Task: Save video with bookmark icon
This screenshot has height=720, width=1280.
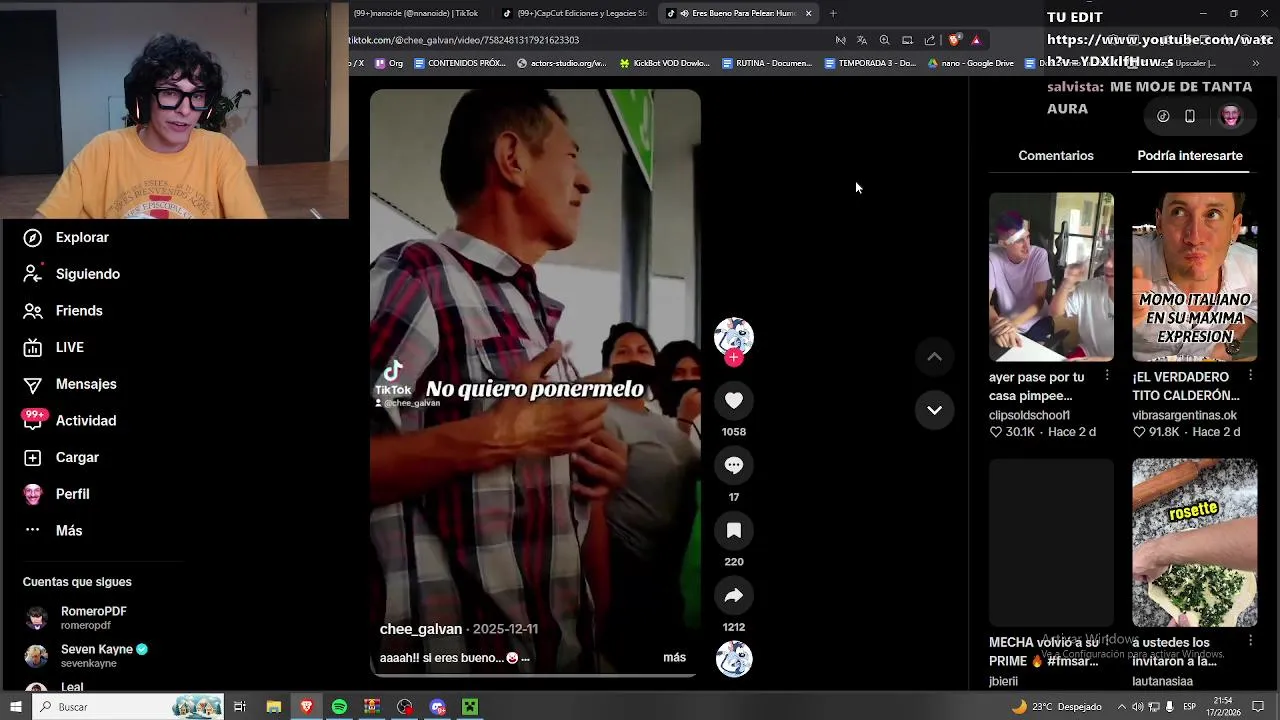Action: click(x=734, y=530)
